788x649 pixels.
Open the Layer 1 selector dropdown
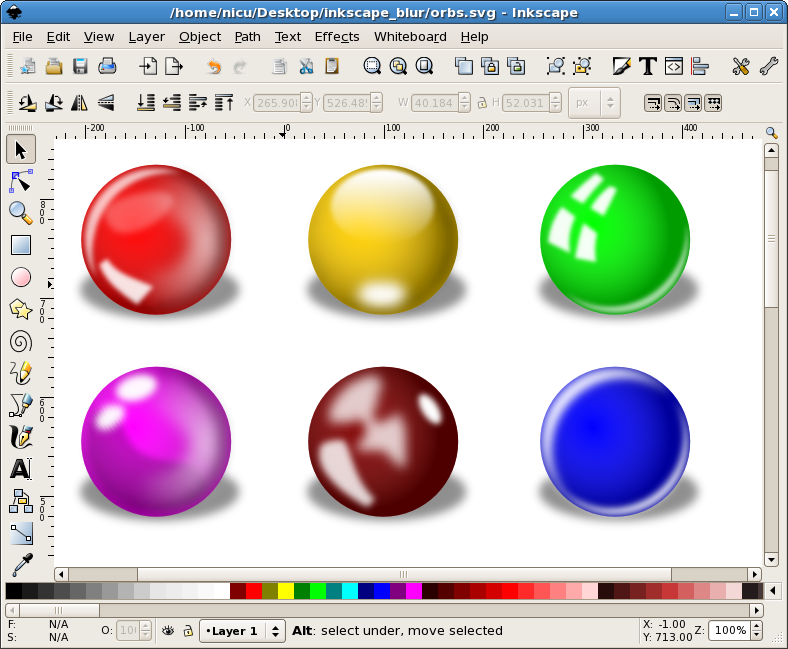[x=243, y=631]
